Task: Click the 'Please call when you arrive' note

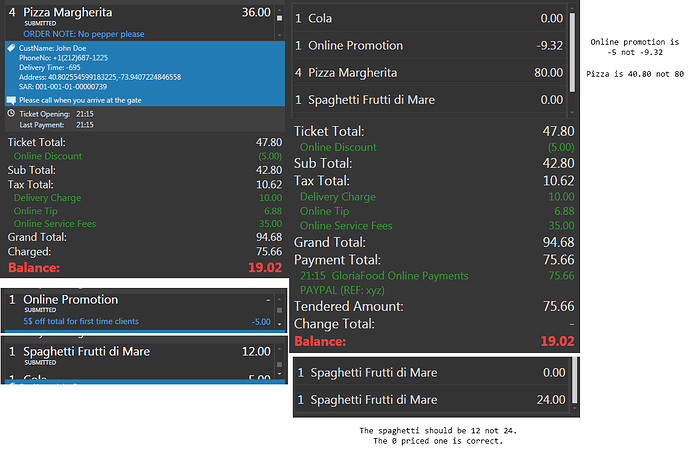Action: tap(80, 100)
